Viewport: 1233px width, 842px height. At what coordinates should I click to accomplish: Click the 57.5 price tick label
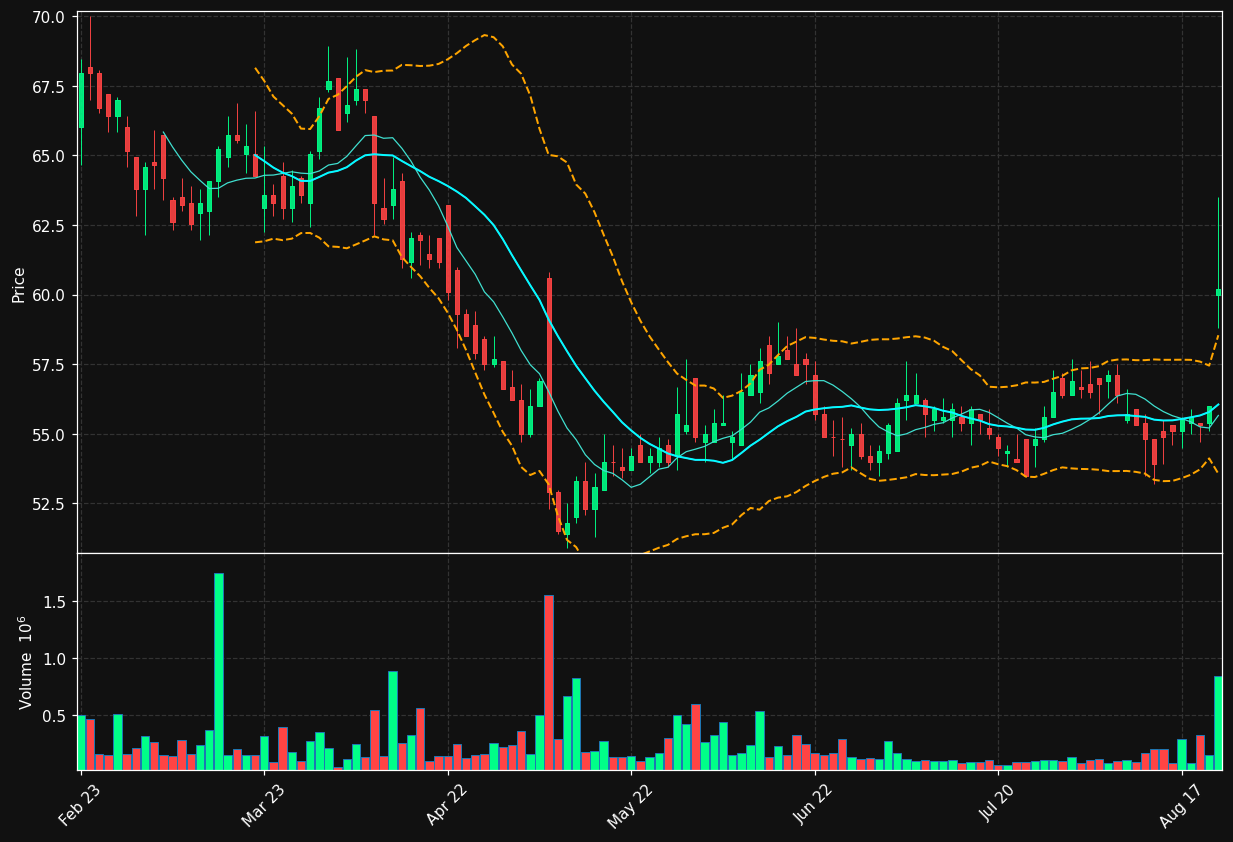click(49, 365)
